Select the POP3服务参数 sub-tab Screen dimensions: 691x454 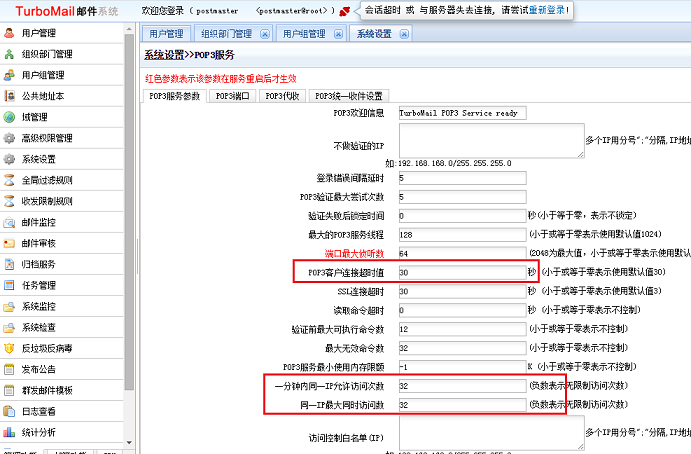175,96
